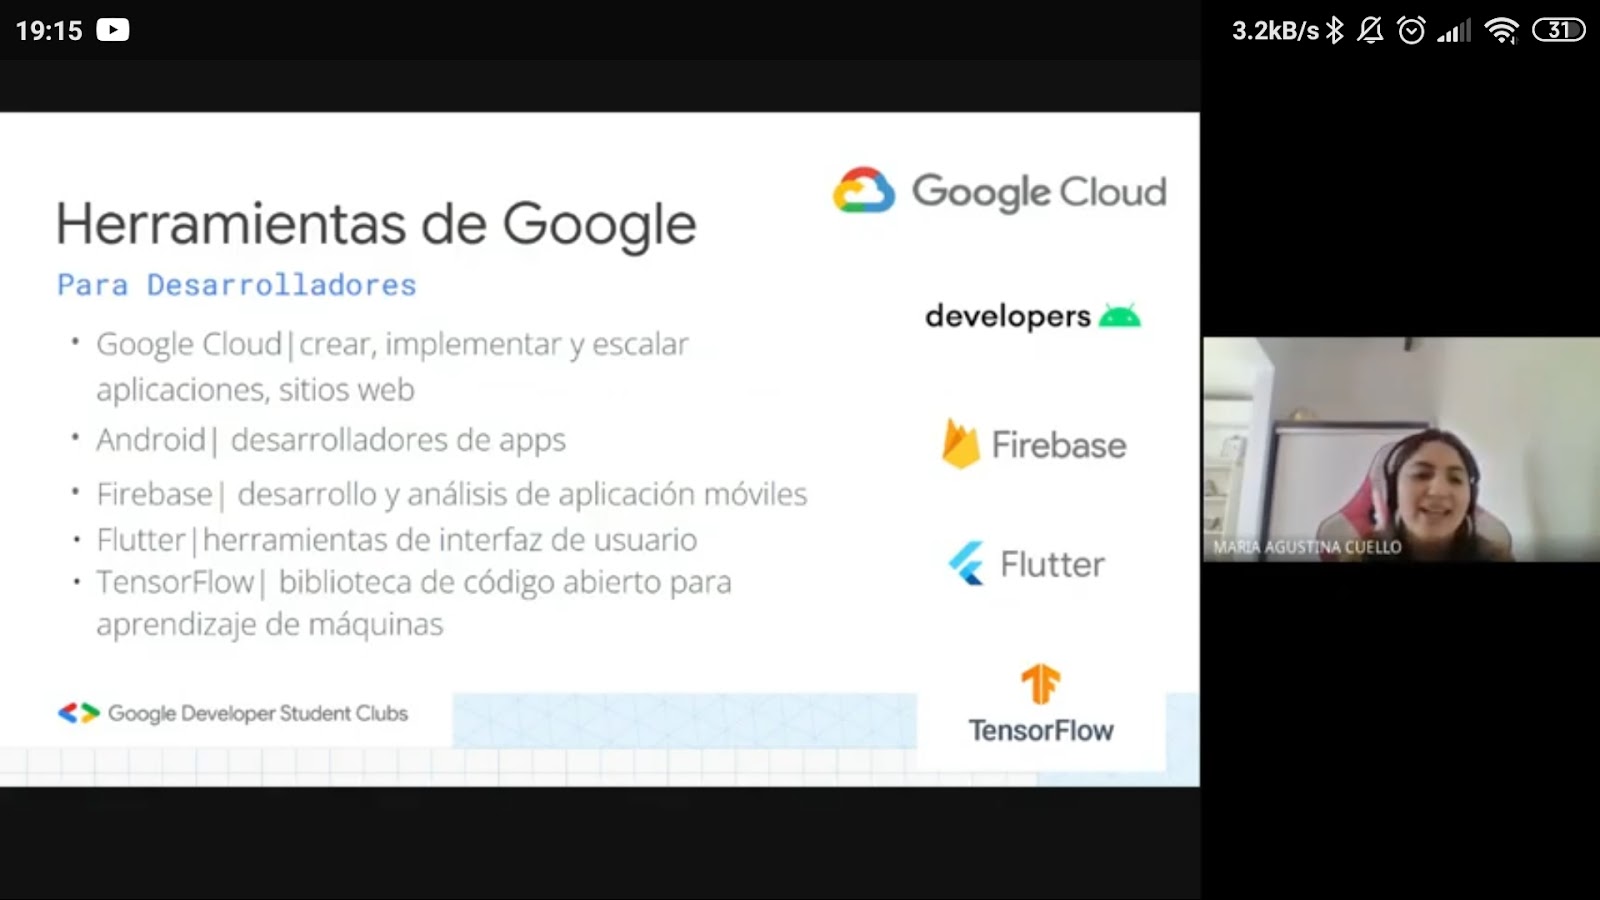The image size is (1600, 900).
Task: Click the 'Google Developer Student Clubs' footer text
Action: click(258, 713)
